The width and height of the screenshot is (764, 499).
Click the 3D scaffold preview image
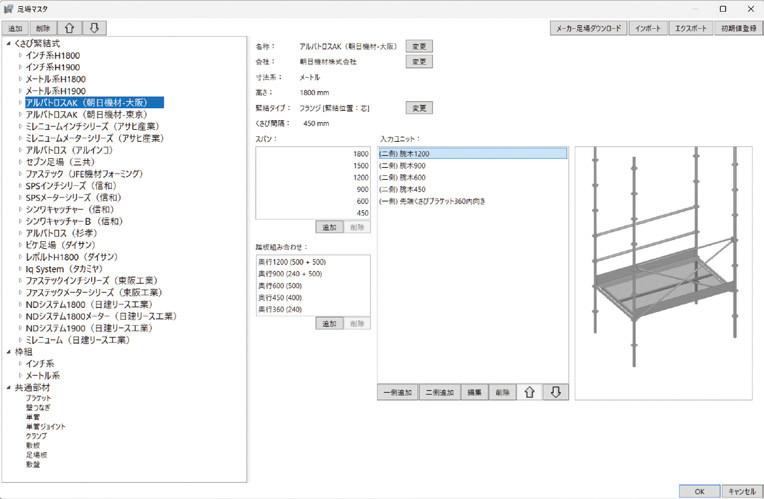point(663,273)
